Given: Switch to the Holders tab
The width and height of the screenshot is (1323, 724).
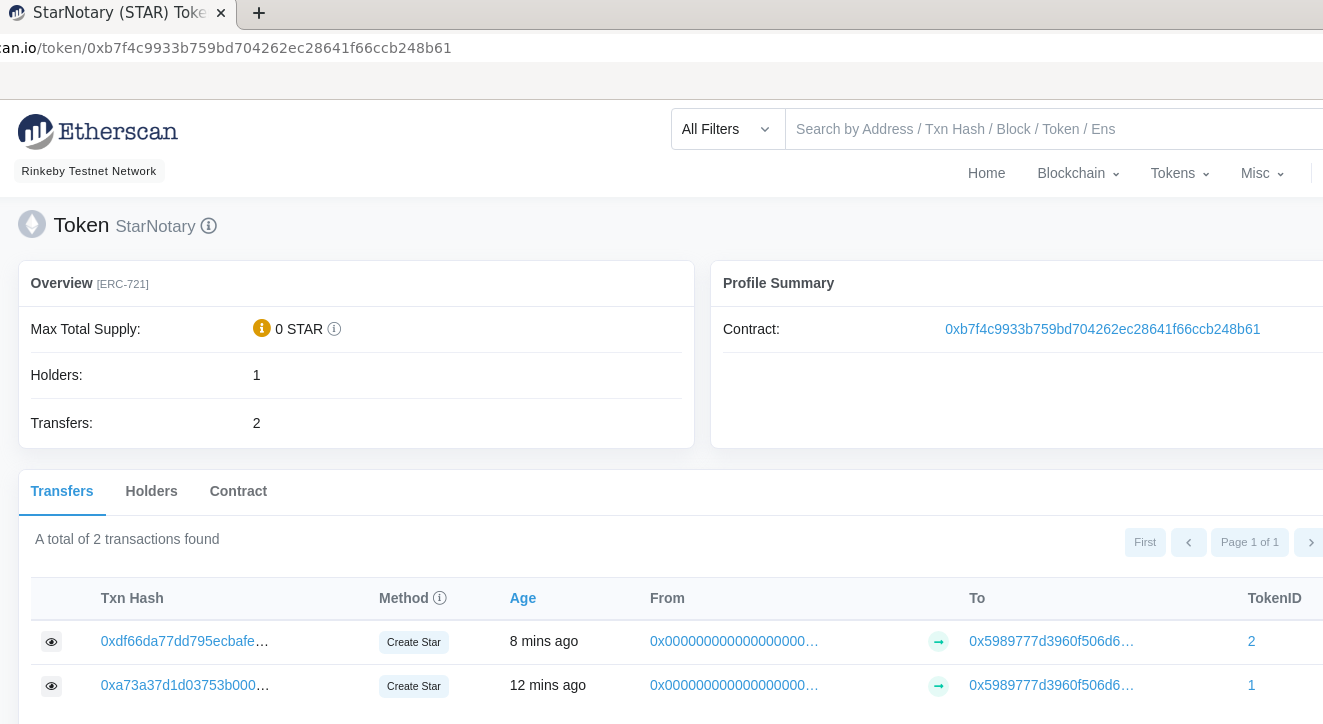Looking at the screenshot, I should tap(151, 491).
